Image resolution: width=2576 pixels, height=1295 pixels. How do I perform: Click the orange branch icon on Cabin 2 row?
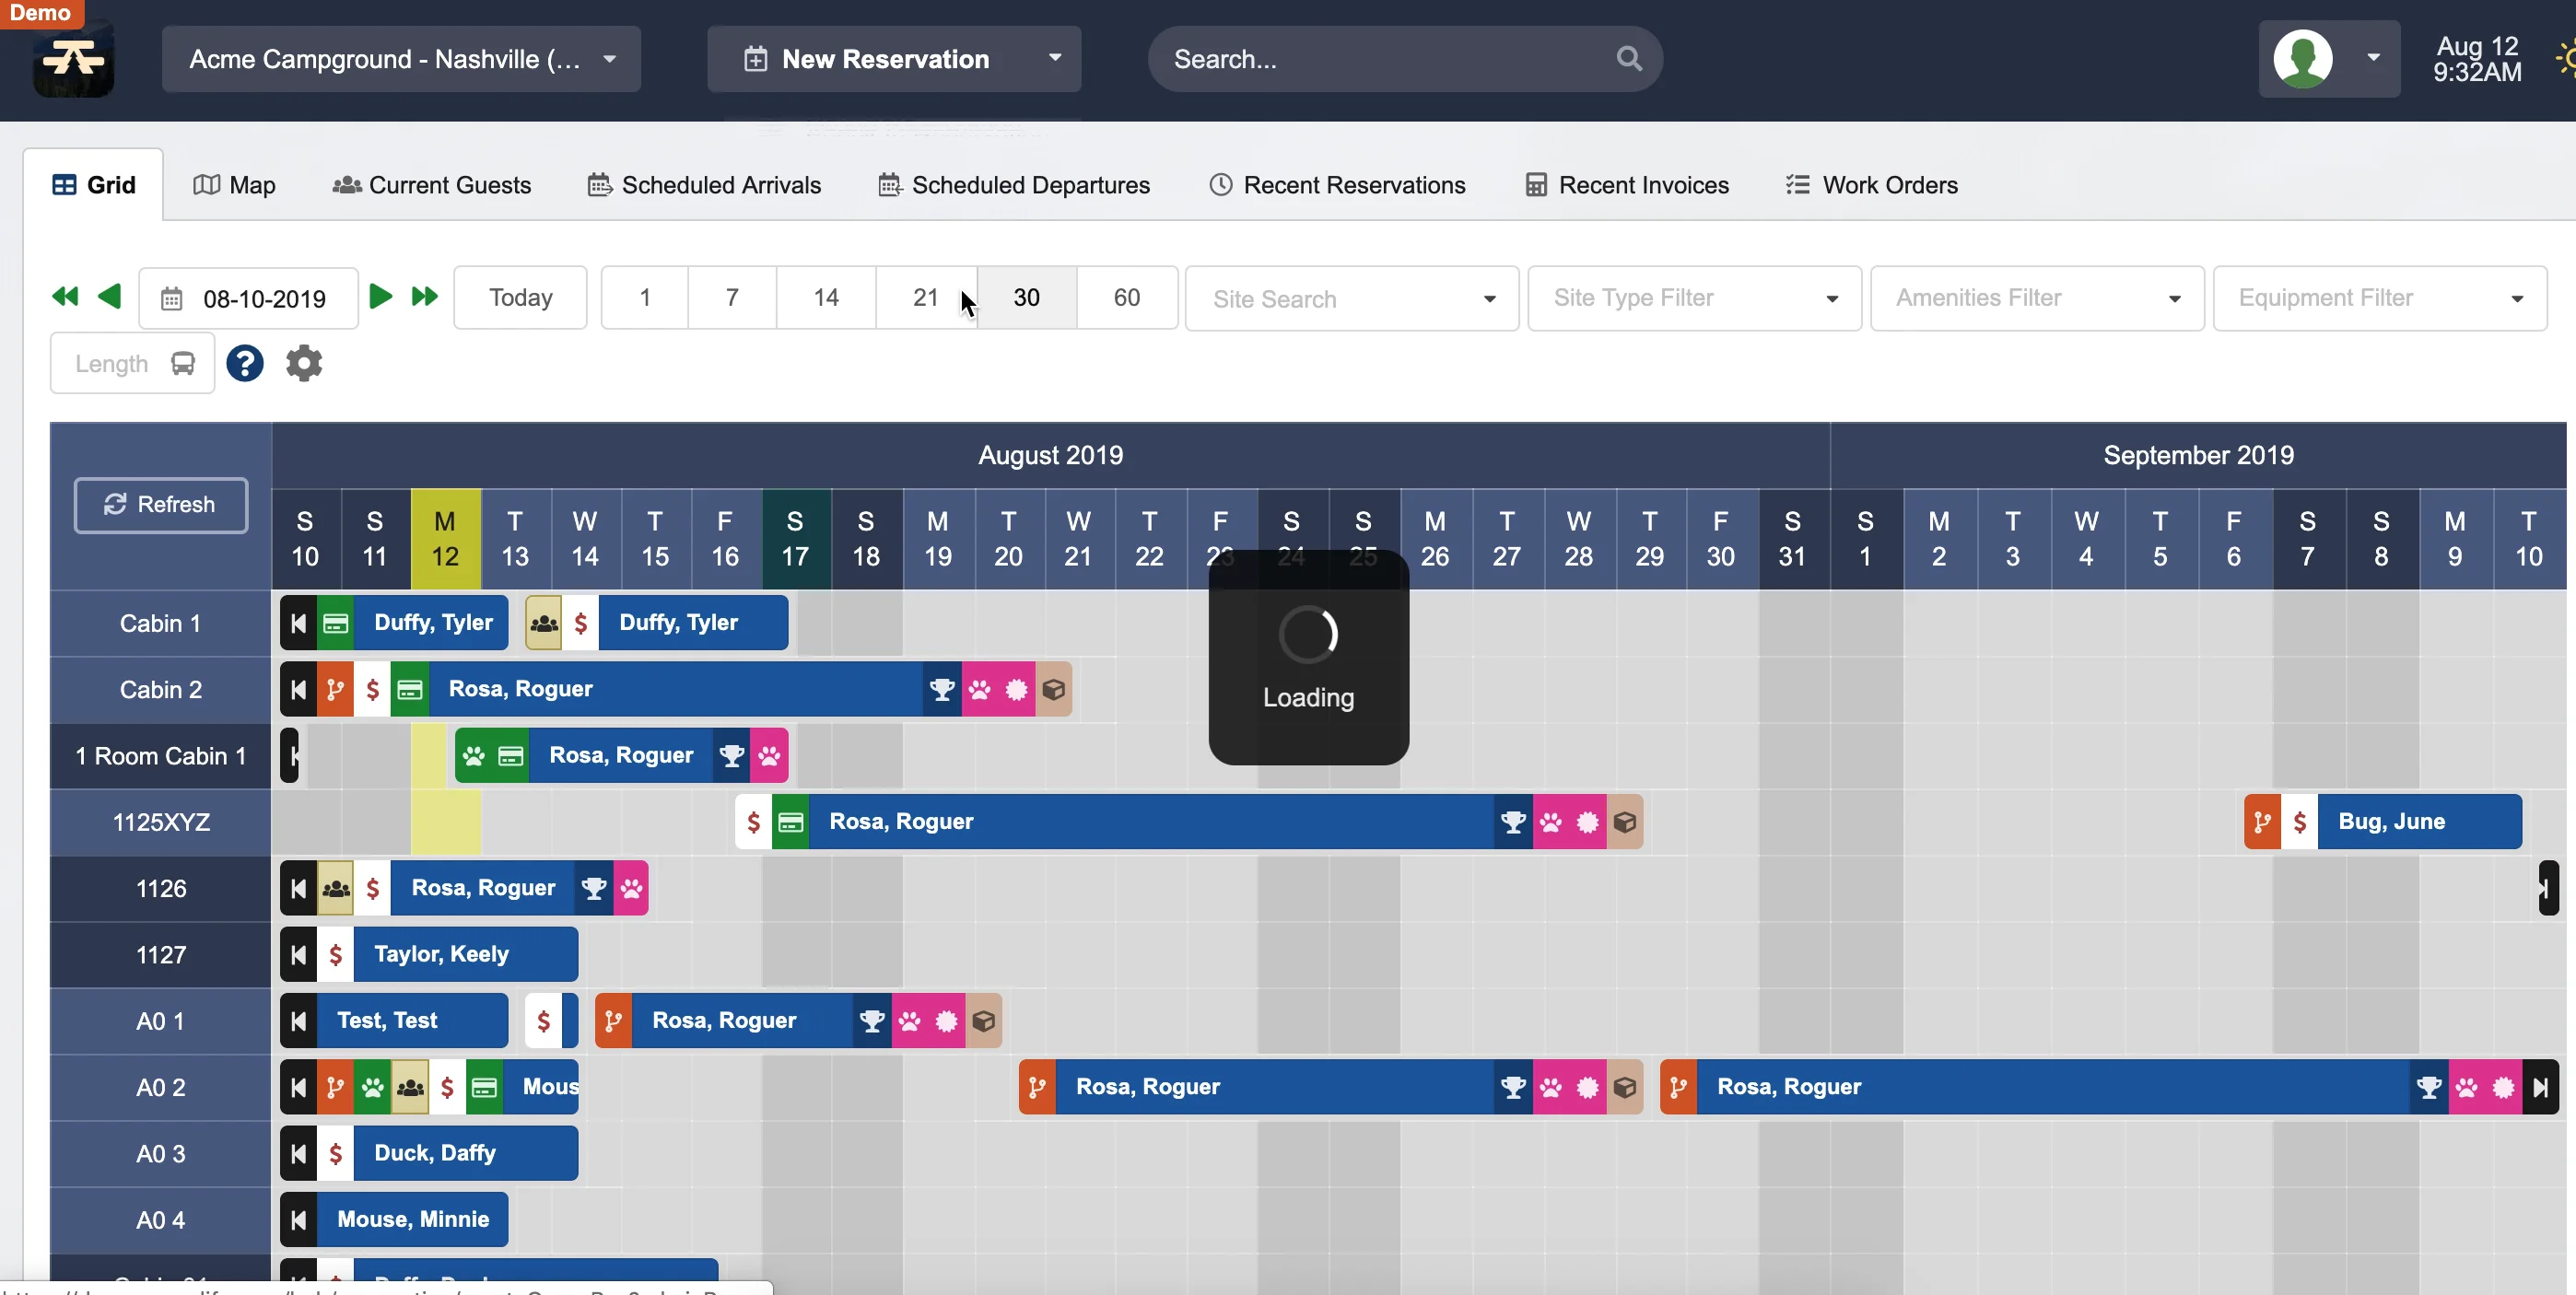(336, 689)
